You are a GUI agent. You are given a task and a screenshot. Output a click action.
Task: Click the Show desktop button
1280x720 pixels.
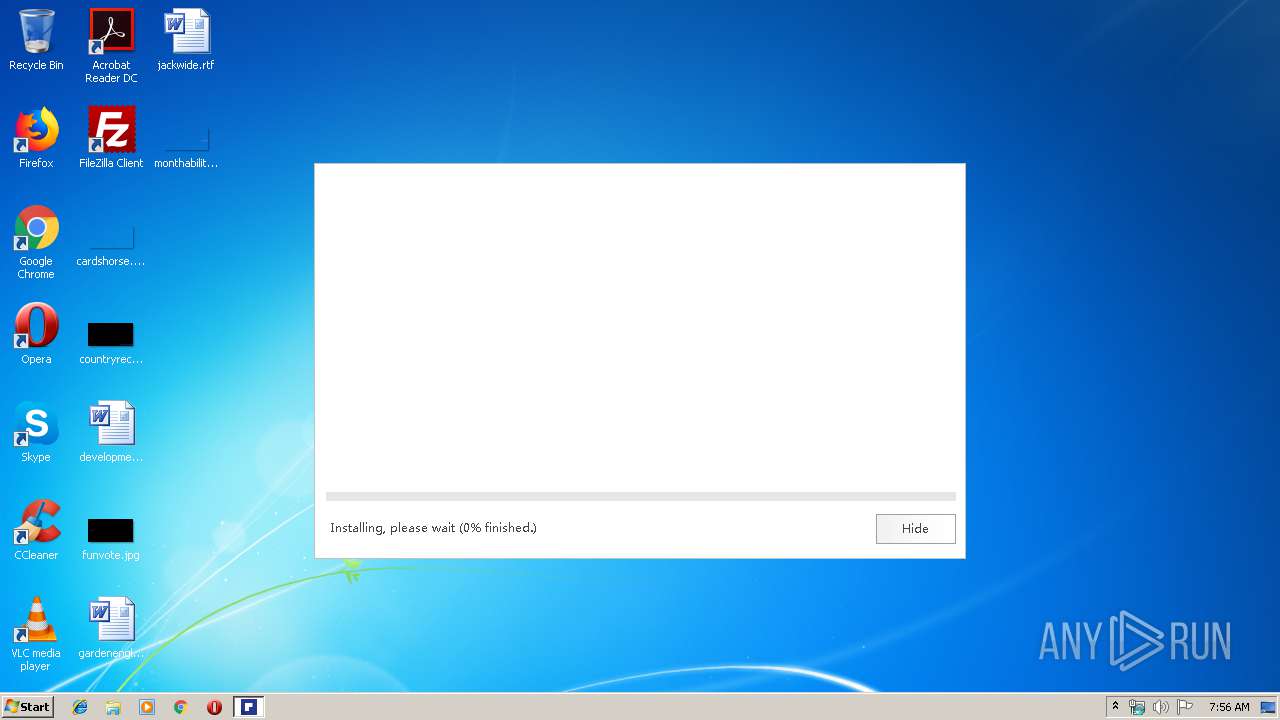pos(1268,707)
